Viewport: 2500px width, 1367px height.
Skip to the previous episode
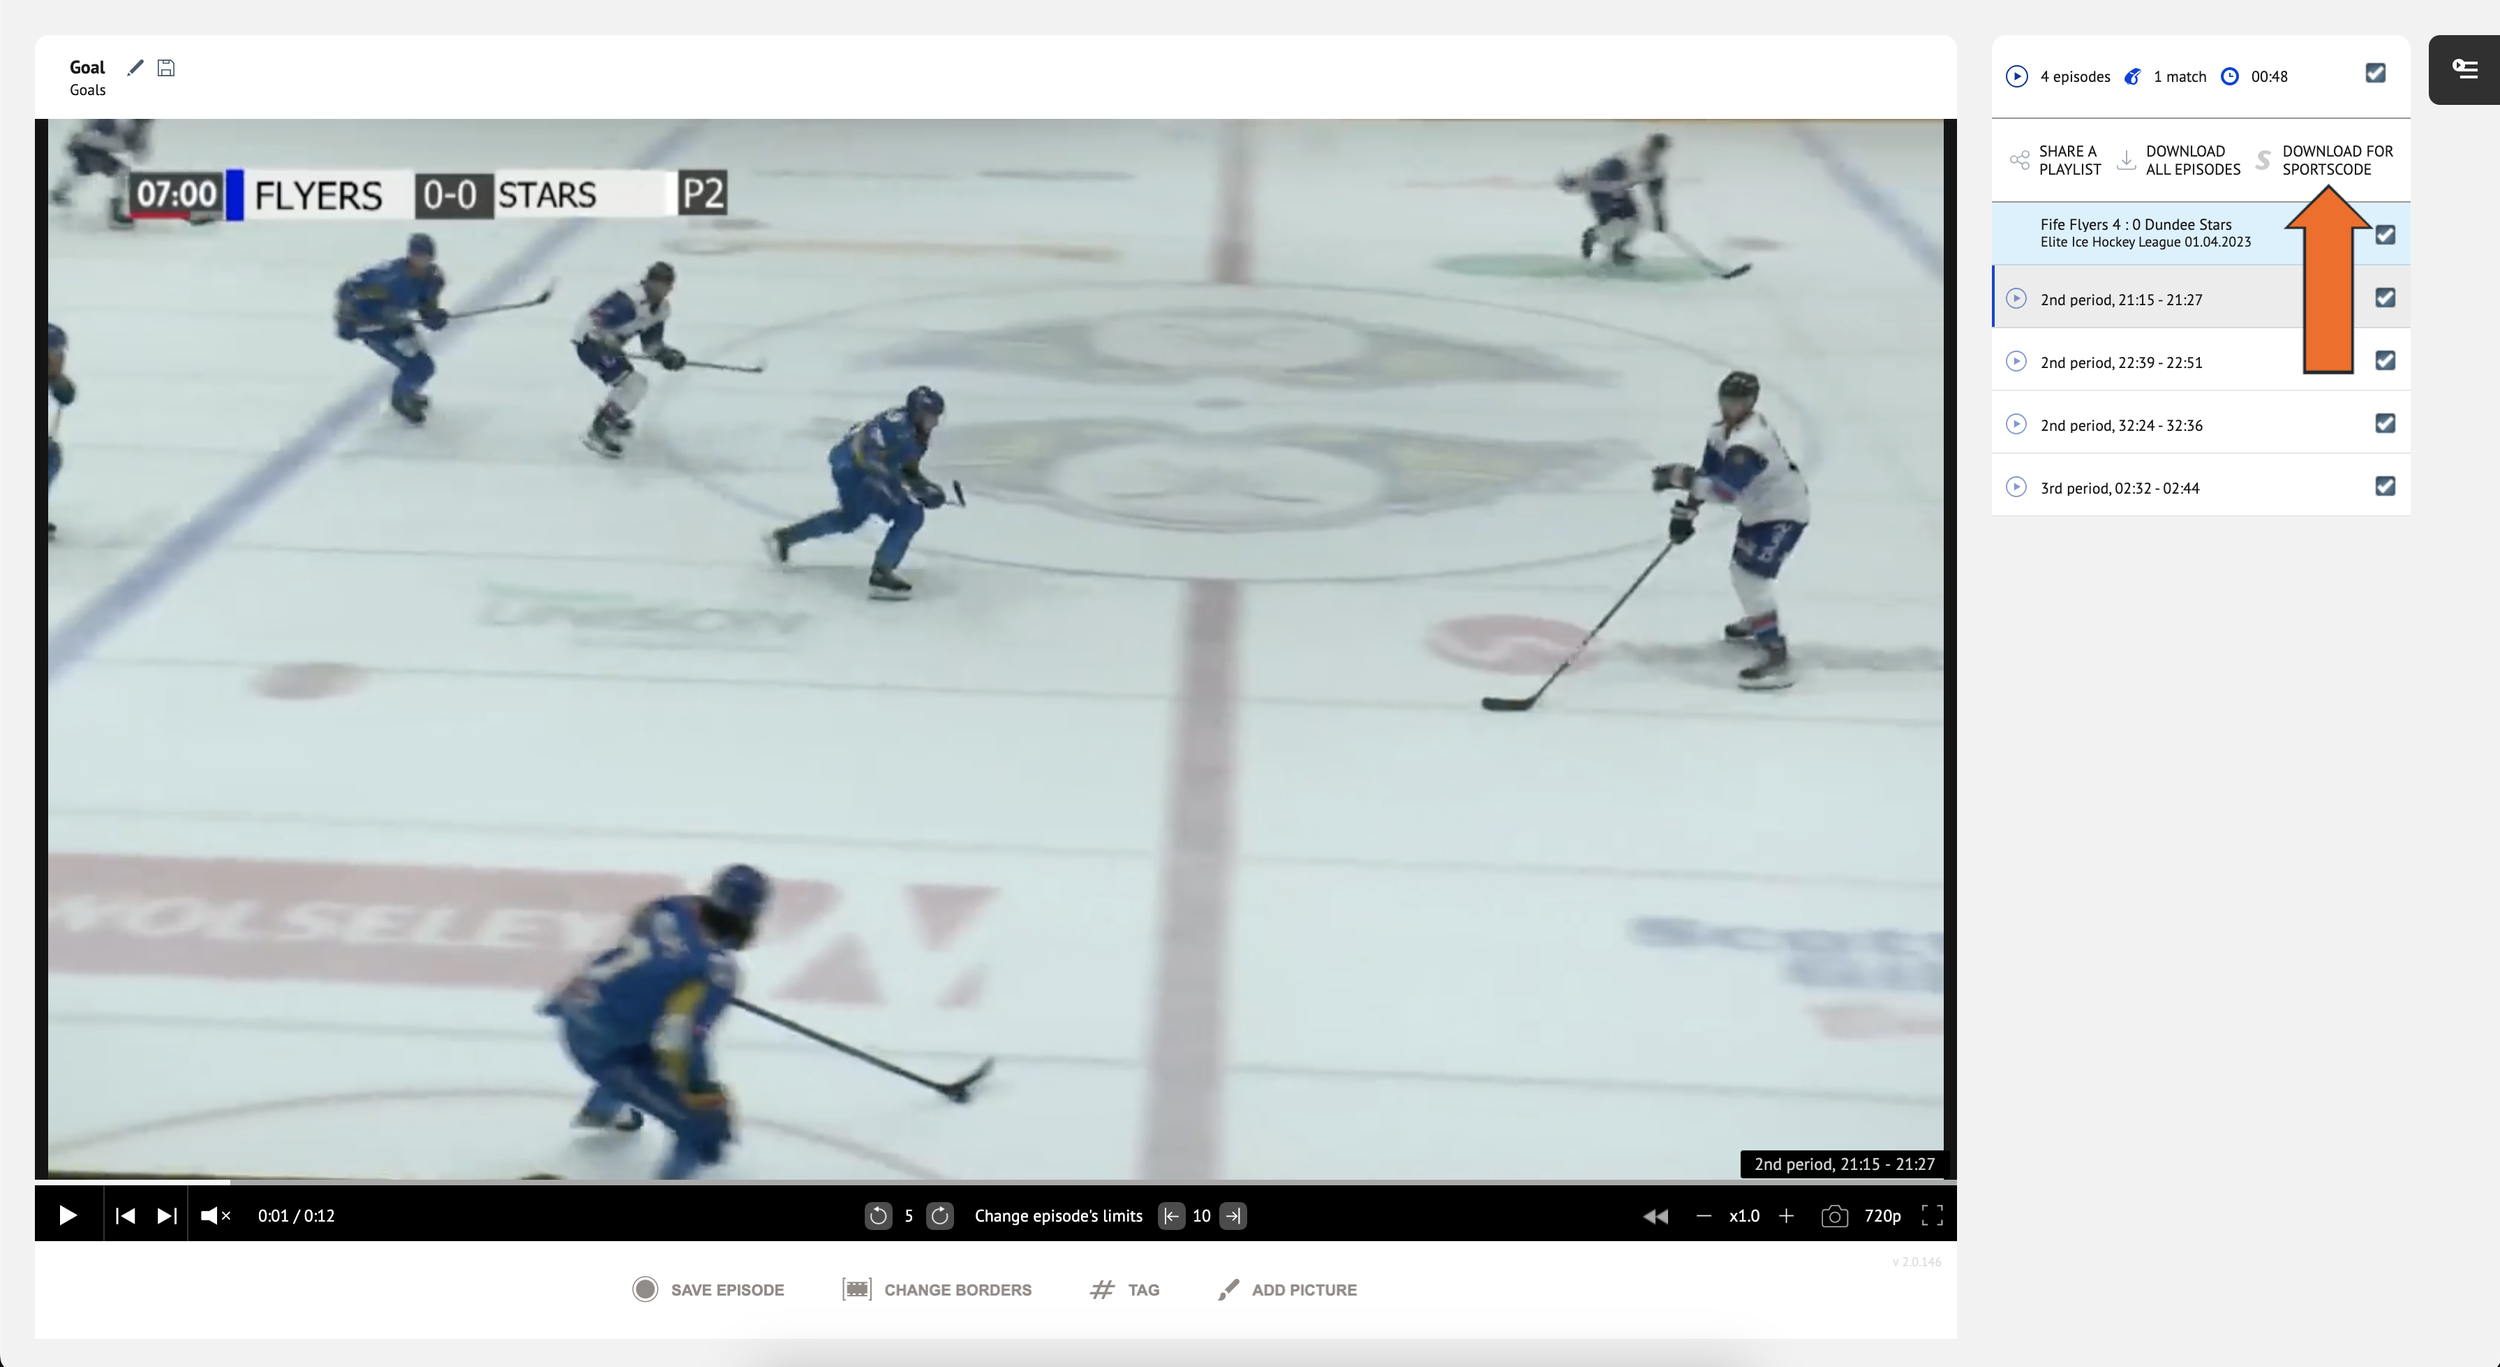pyautogui.click(x=125, y=1216)
